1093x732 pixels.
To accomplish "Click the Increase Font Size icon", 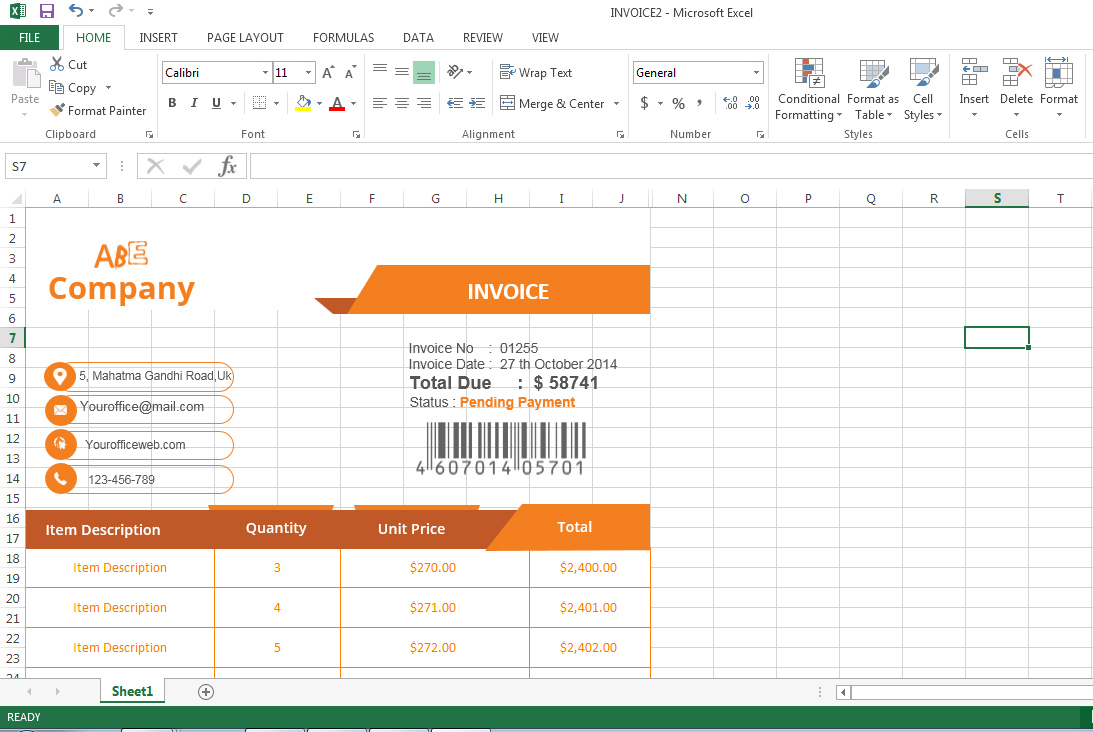I will pyautogui.click(x=328, y=73).
